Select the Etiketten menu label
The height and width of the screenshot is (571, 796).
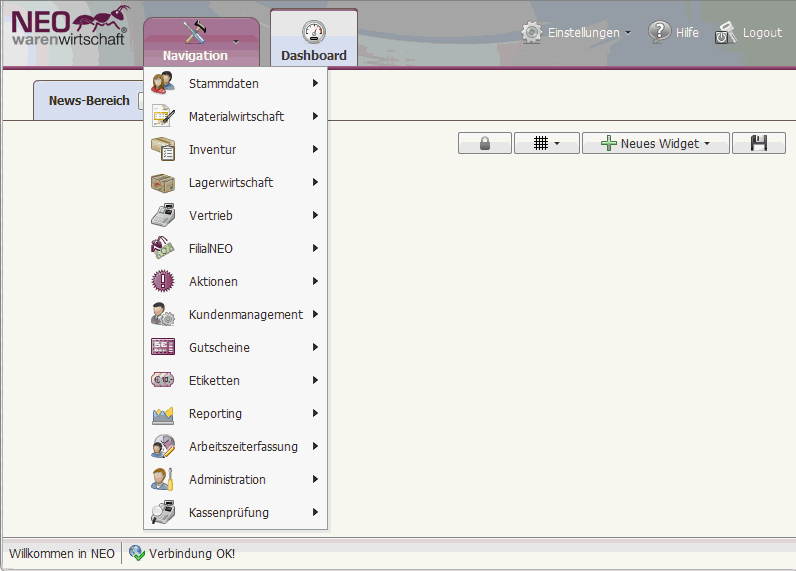(x=214, y=381)
